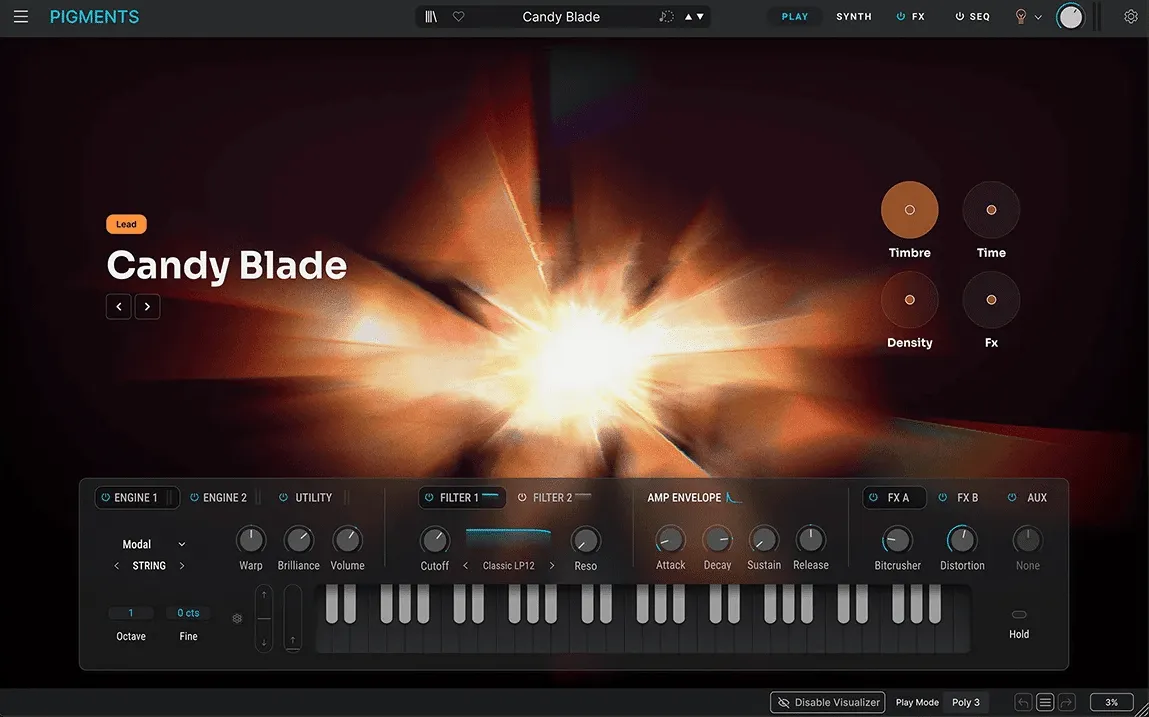Expand the Modal engine type dropdown
The image size is (1149, 717).
(182, 544)
